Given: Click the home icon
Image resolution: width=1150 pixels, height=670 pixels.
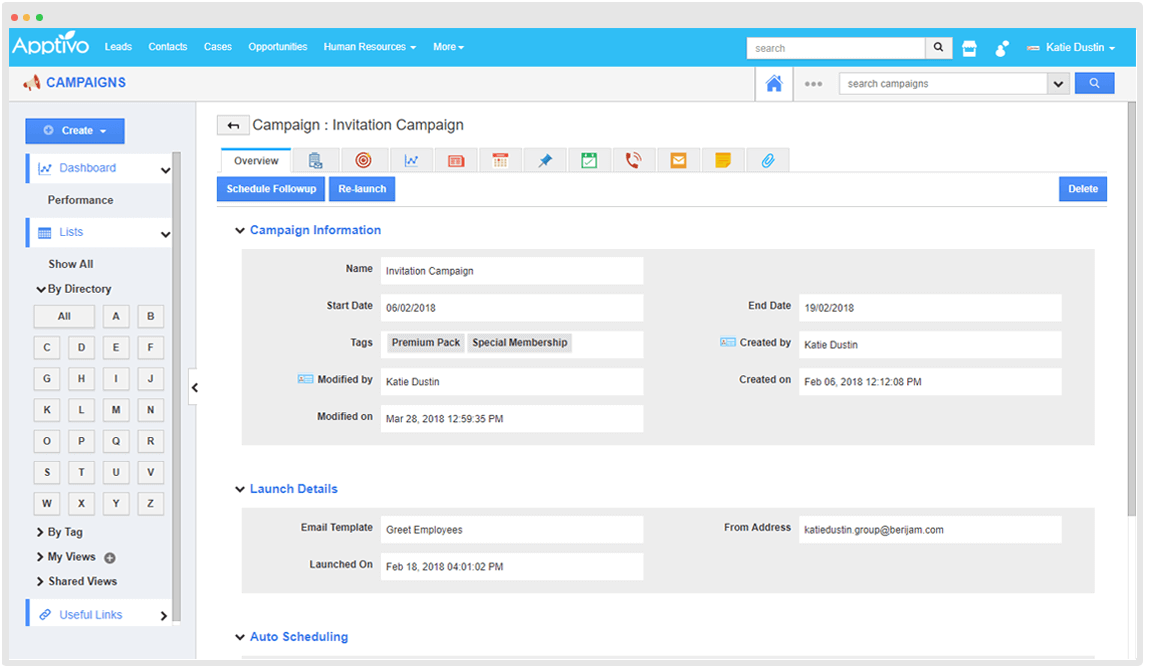Looking at the screenshot, I should coord(774,84).
